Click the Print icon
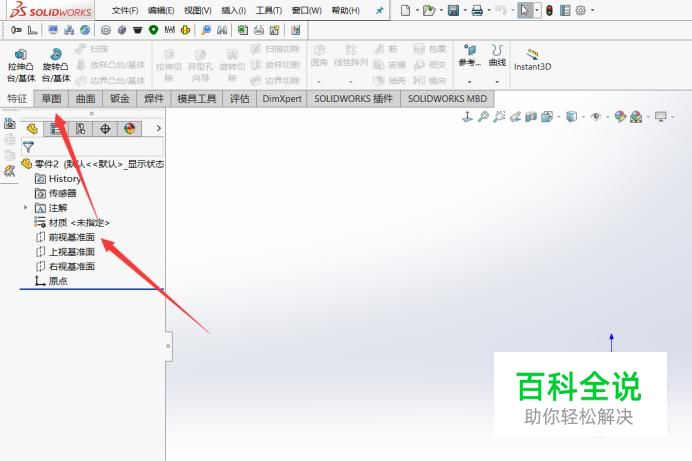The height and width of the screenshot is (461, 692). [477, 10]
